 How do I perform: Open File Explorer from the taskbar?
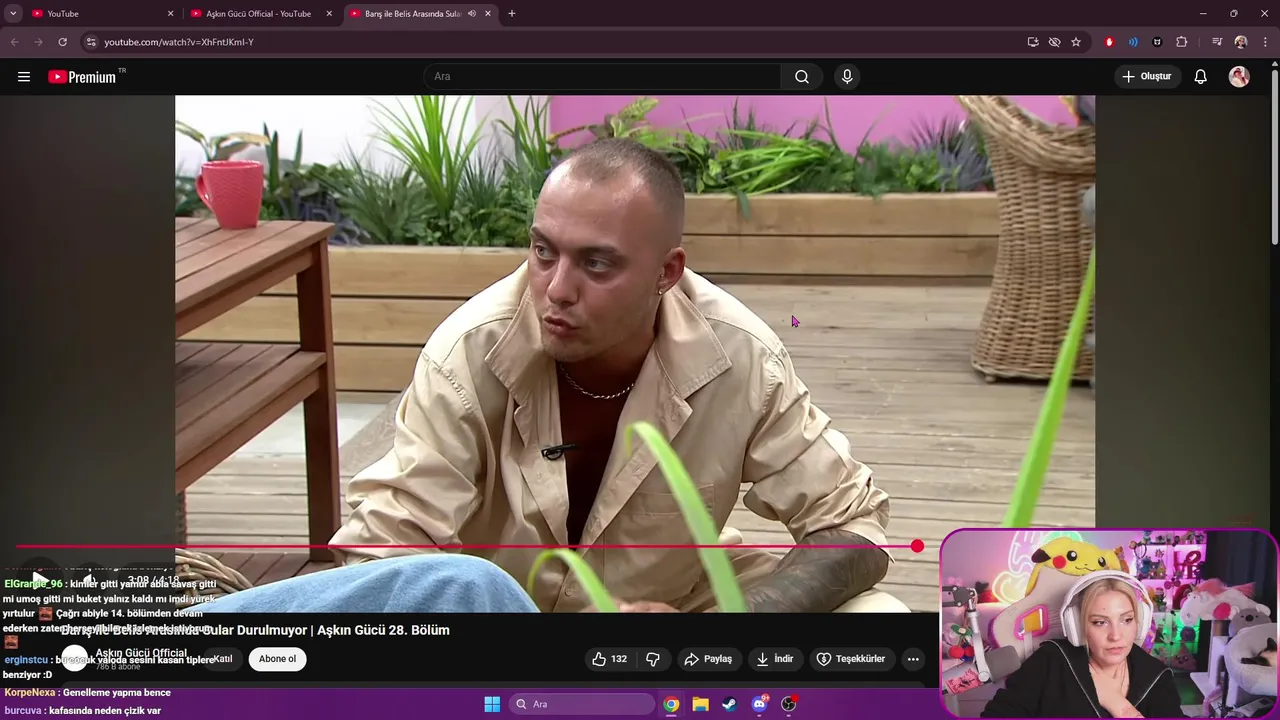pos(700,704)
